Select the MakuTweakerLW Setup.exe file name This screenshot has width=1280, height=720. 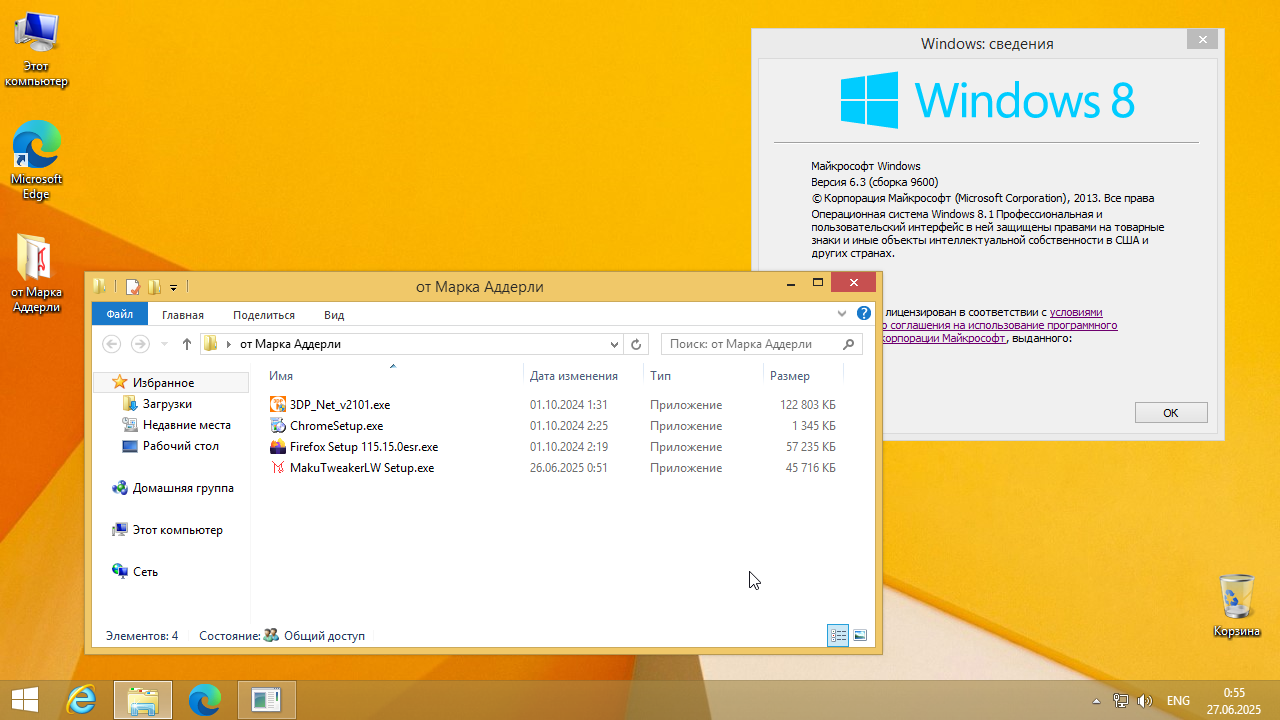(362, 468)
